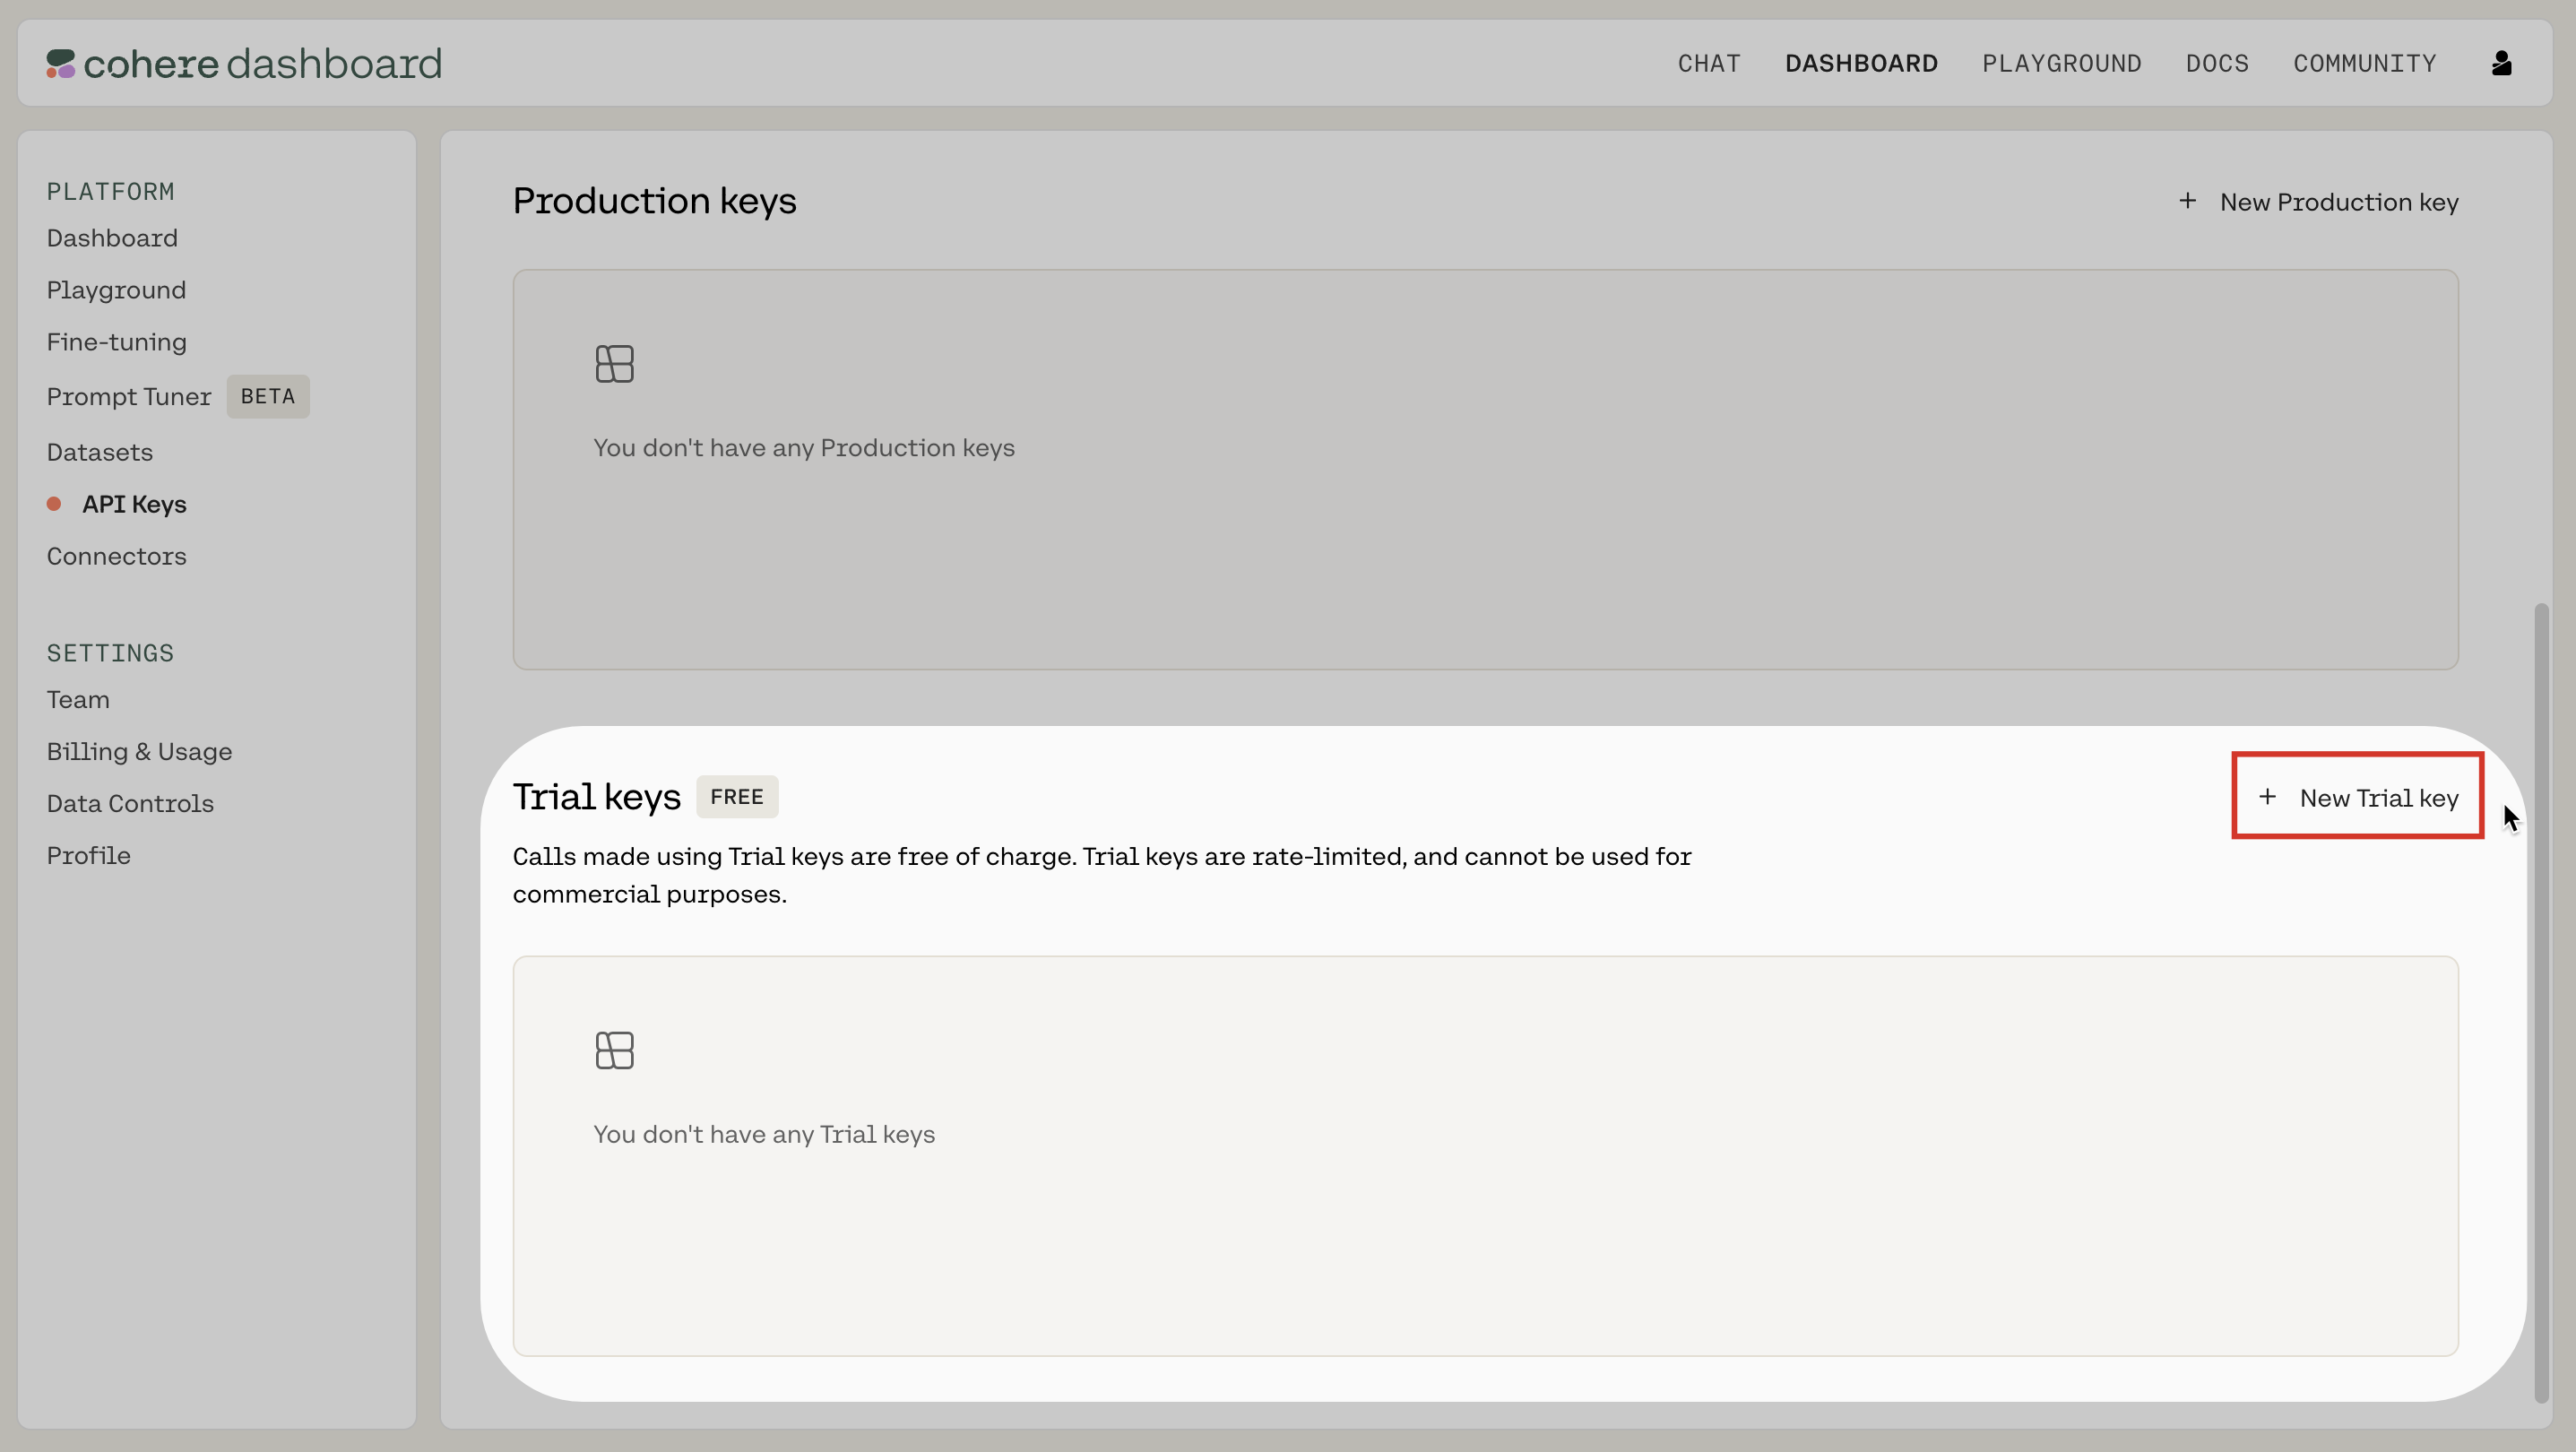
Task: Click the FREE badge beside Trial keys
Action: pyautogui.click(x=737, y=797)
